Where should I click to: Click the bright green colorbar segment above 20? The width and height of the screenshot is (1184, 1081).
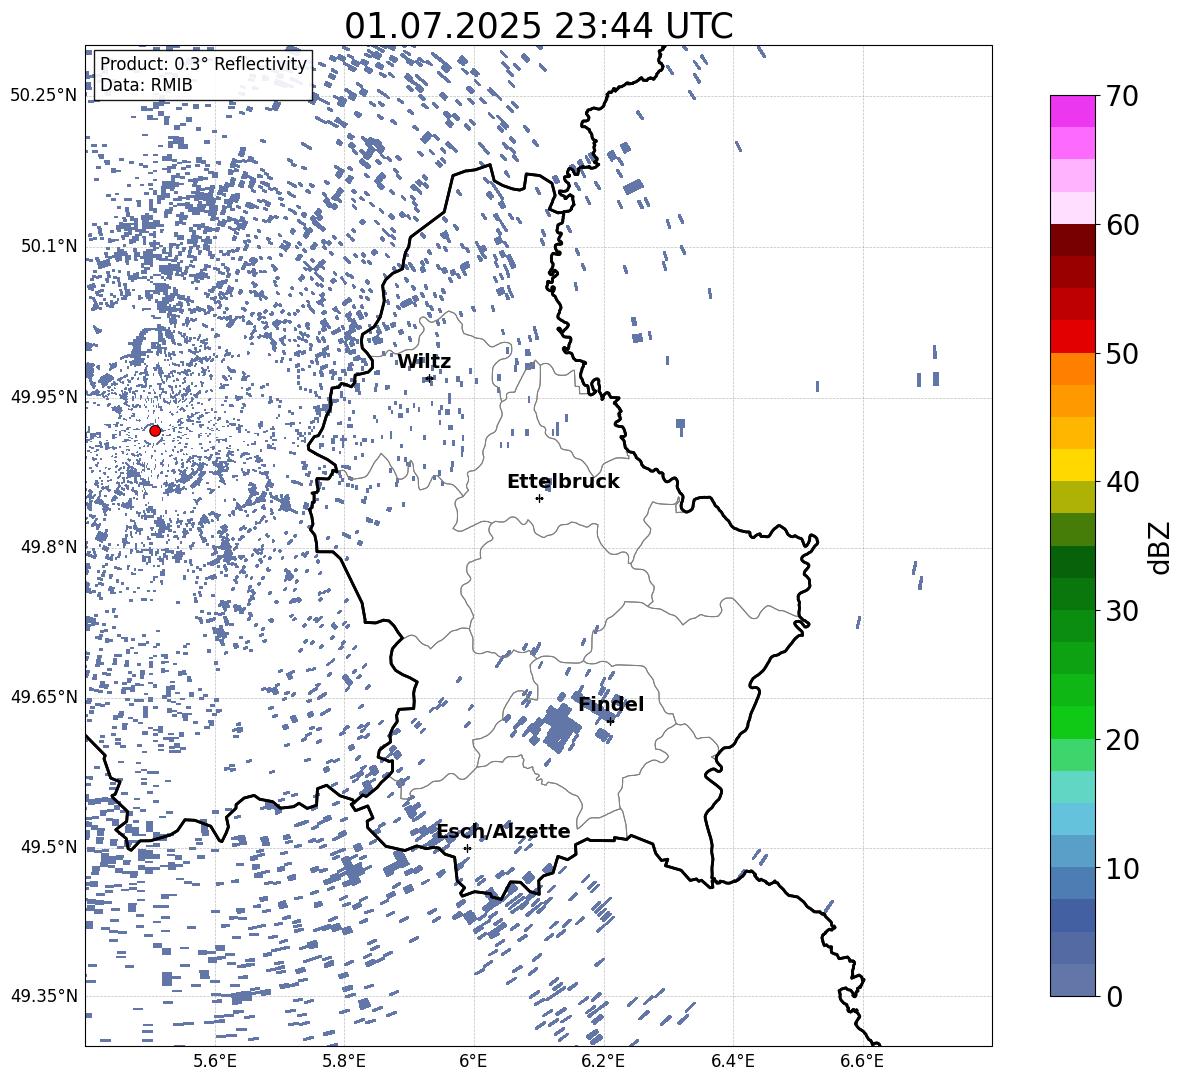[1072, 722]
